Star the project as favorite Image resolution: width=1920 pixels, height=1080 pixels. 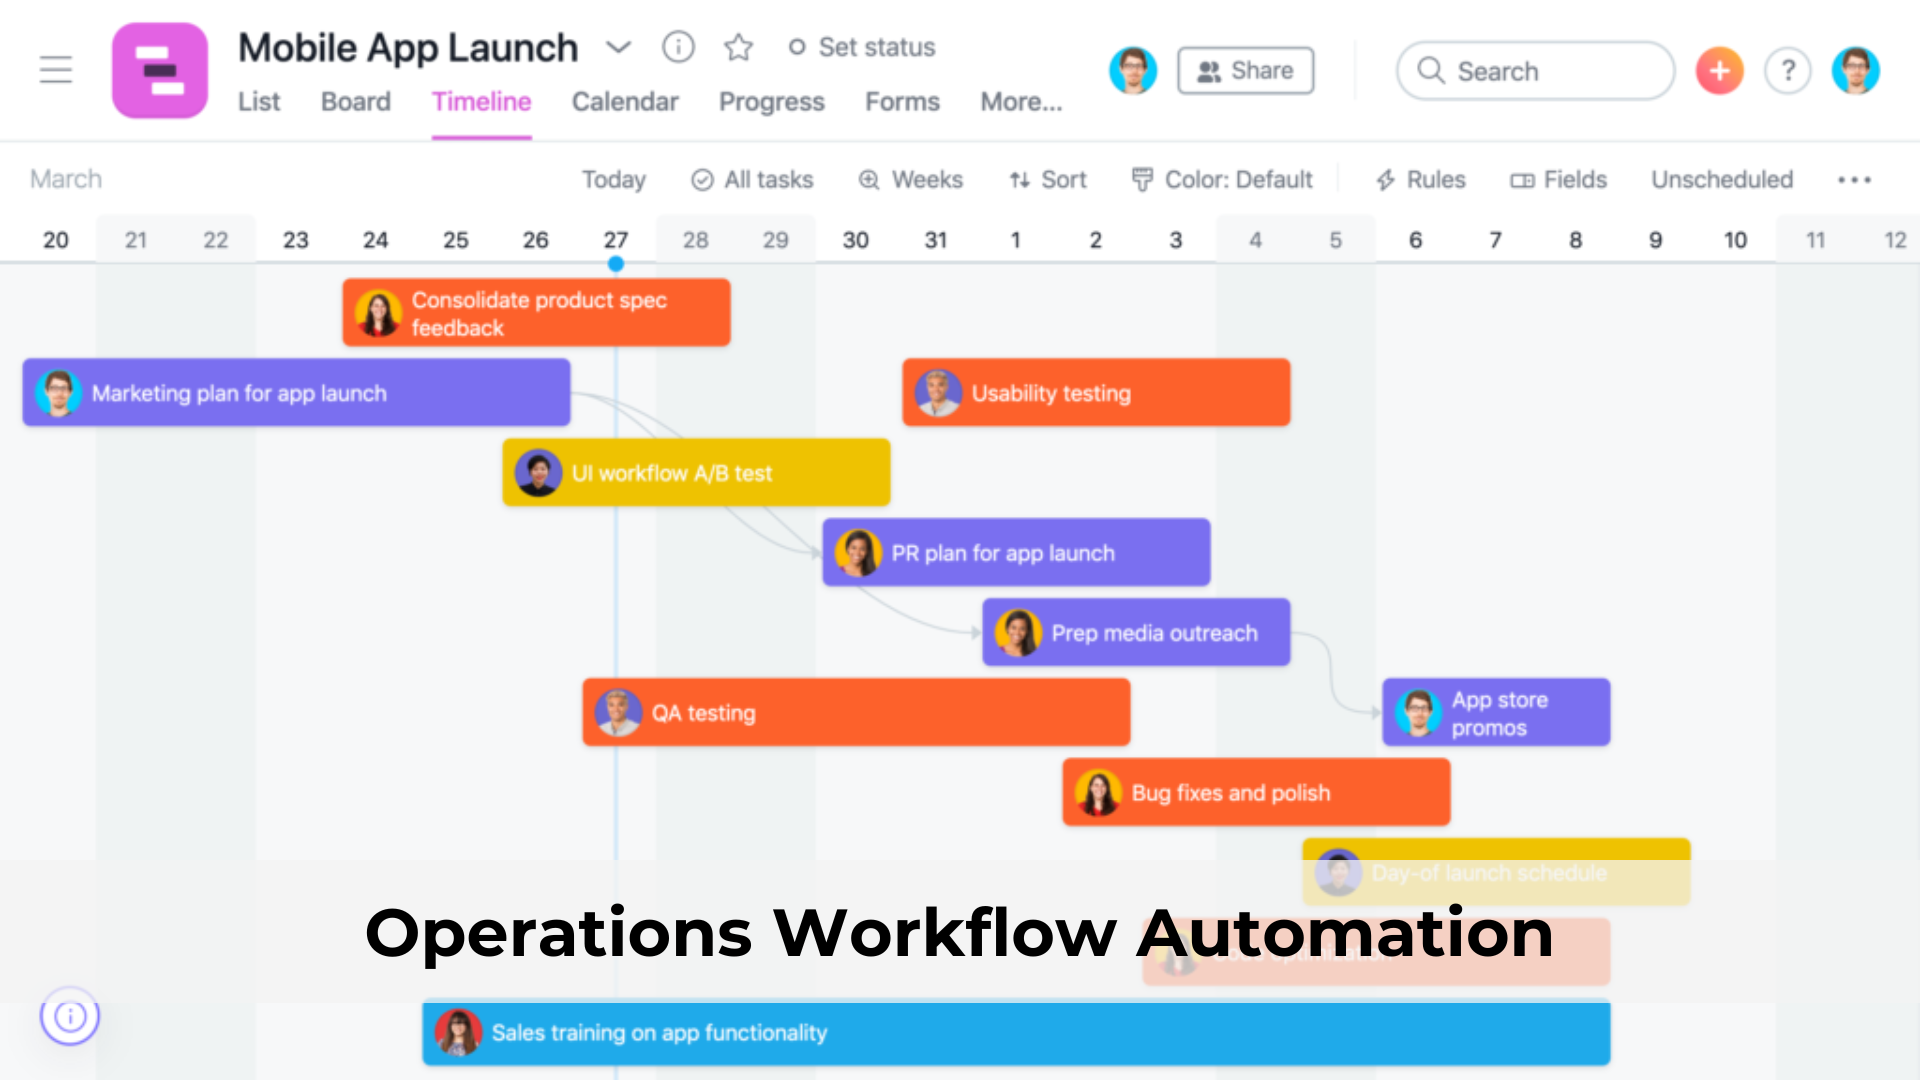point(738,47)
